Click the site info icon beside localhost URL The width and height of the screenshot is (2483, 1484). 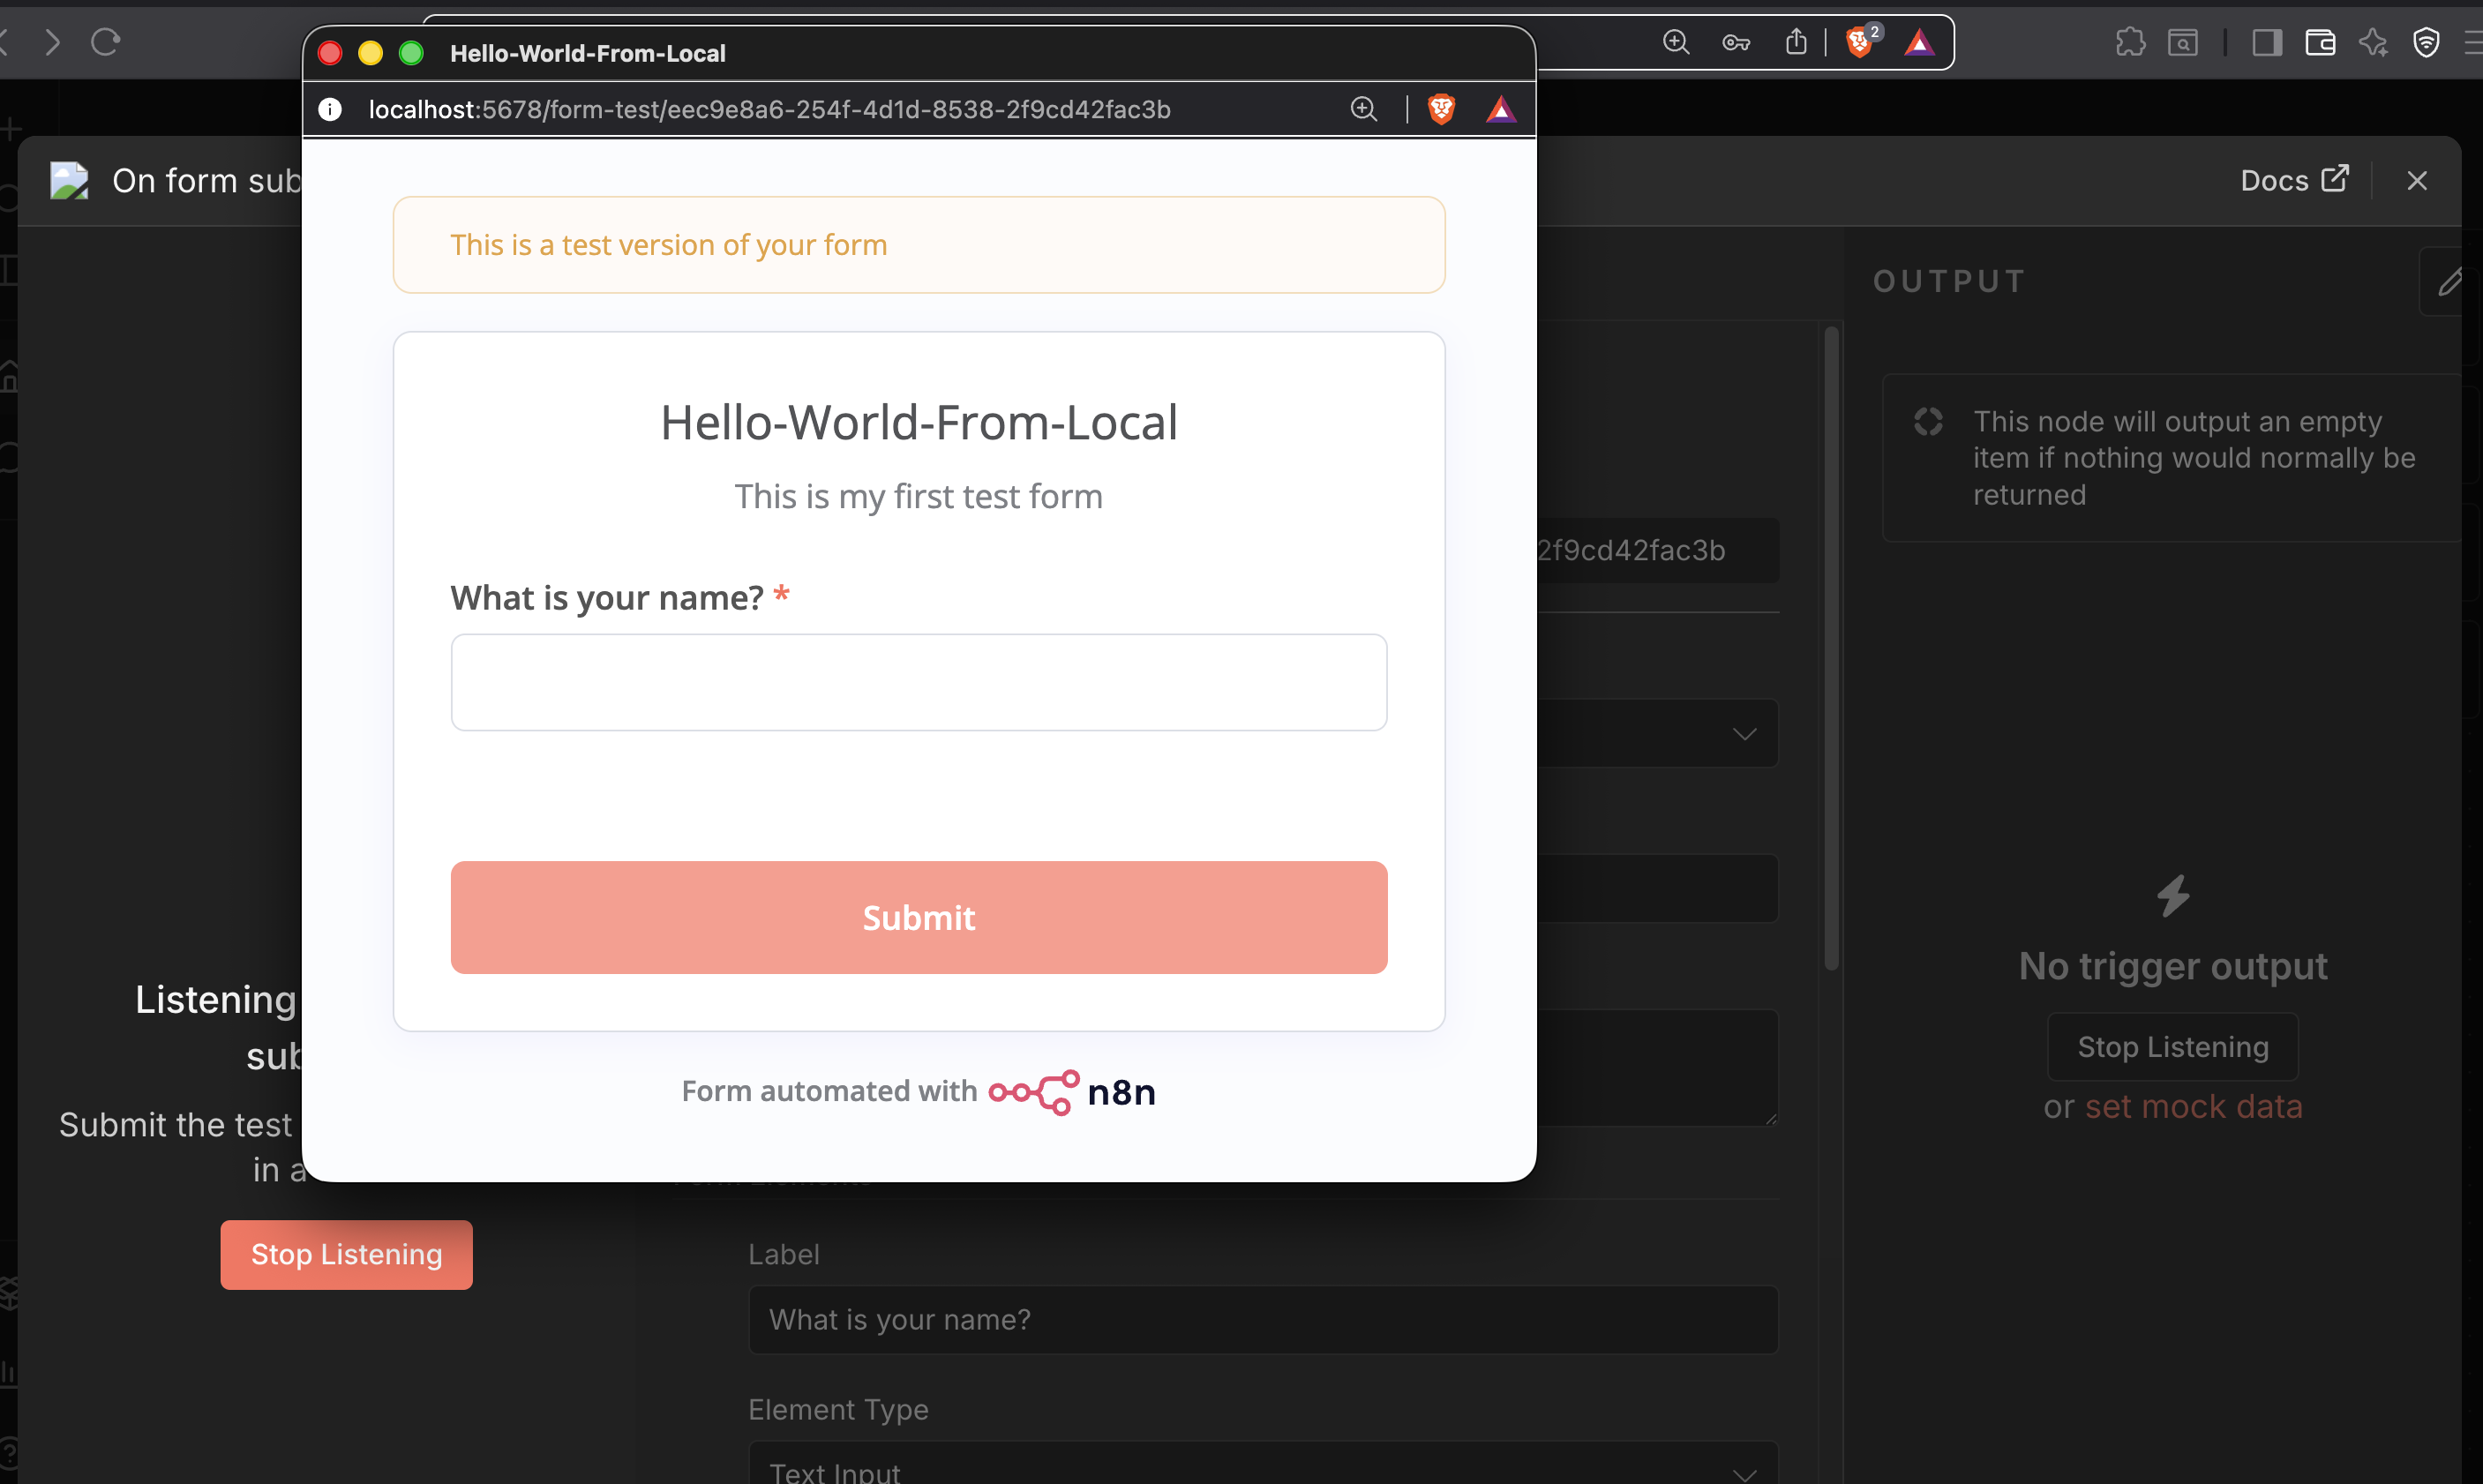point(330,109)
